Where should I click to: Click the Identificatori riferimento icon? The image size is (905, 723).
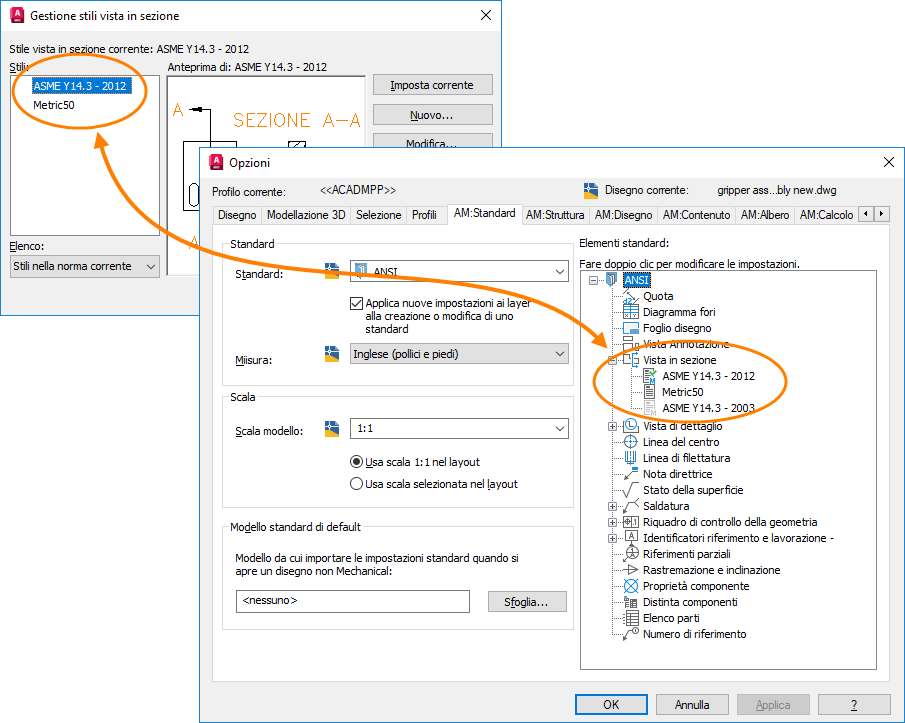coord(630,538)
